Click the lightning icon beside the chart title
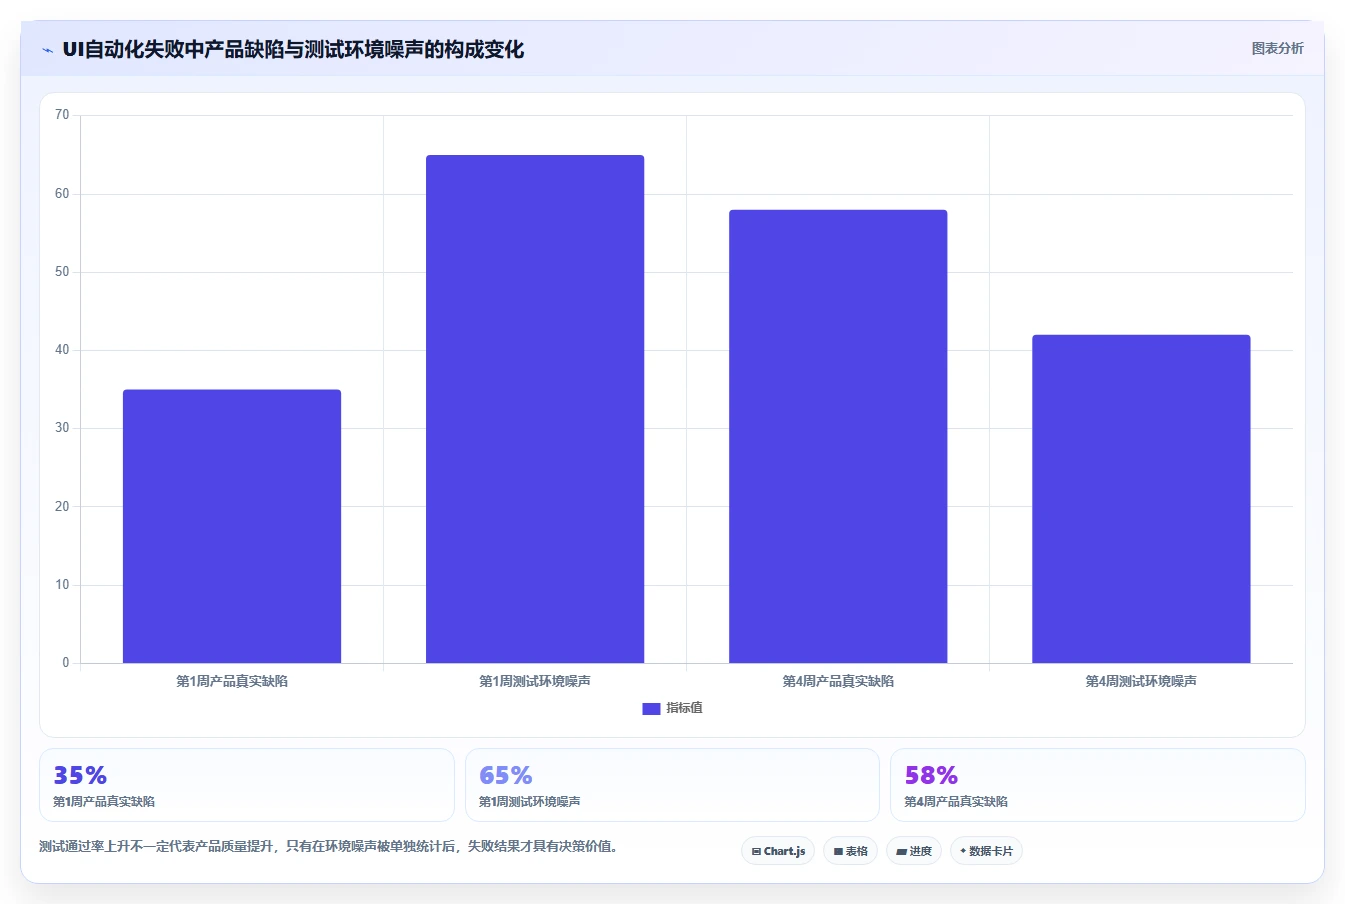Screen dimensions: 1345x904 (x=47, y=50)
